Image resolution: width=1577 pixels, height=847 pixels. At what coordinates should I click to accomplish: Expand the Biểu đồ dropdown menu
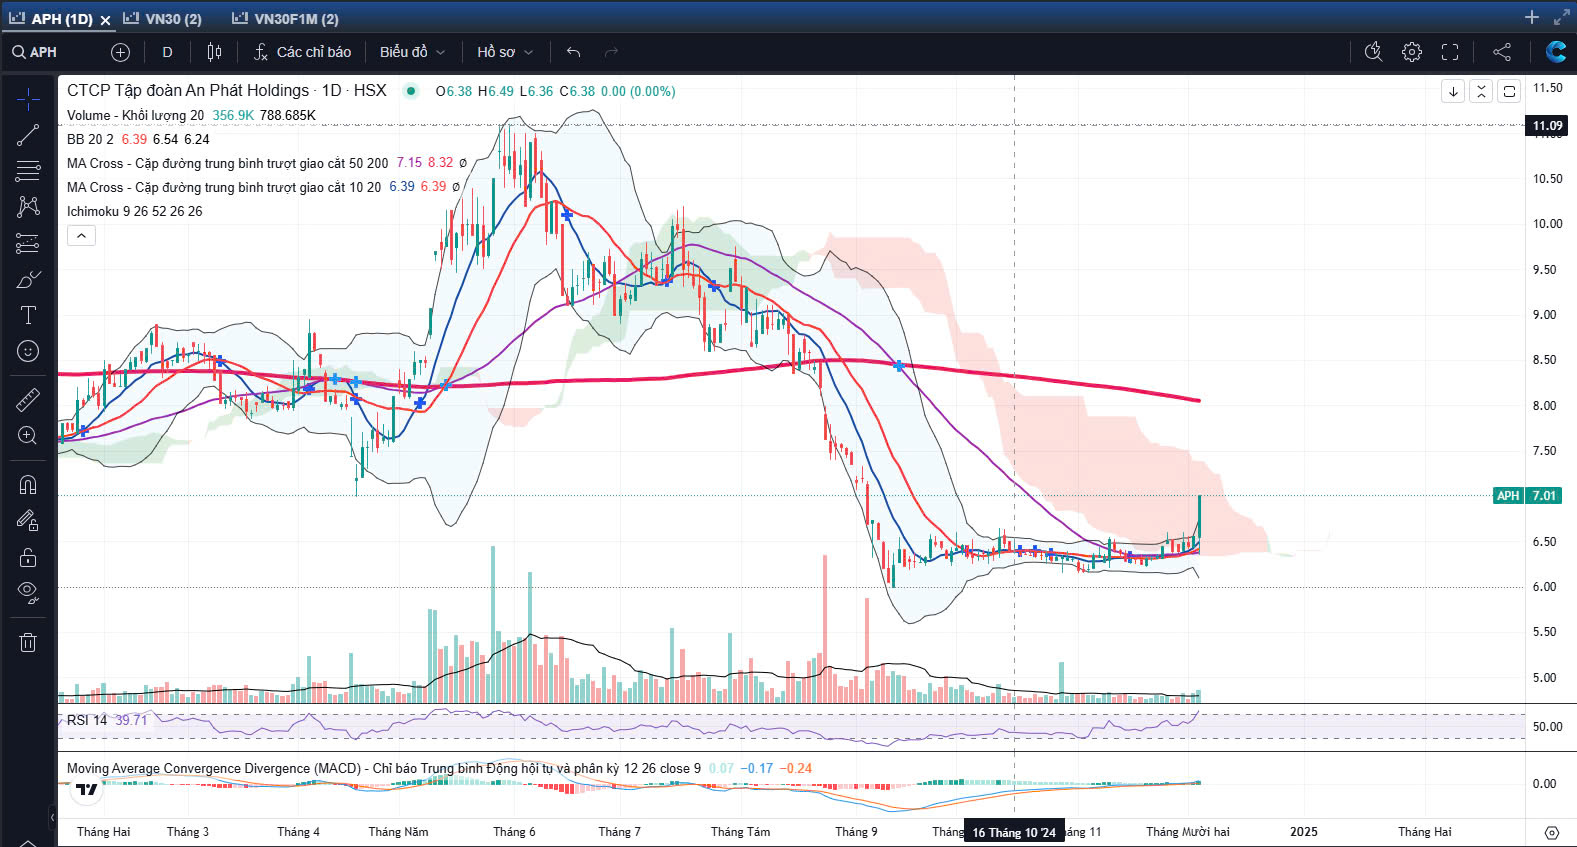click(412, 52)
